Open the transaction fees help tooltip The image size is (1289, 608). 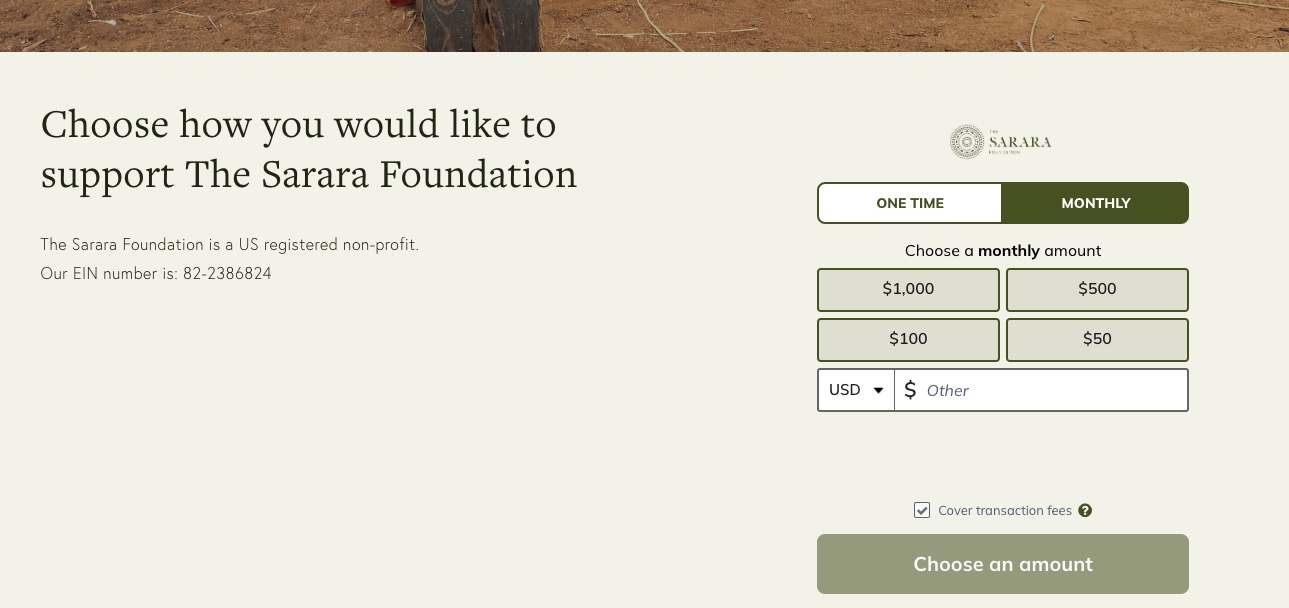(x=1085, y=511)
